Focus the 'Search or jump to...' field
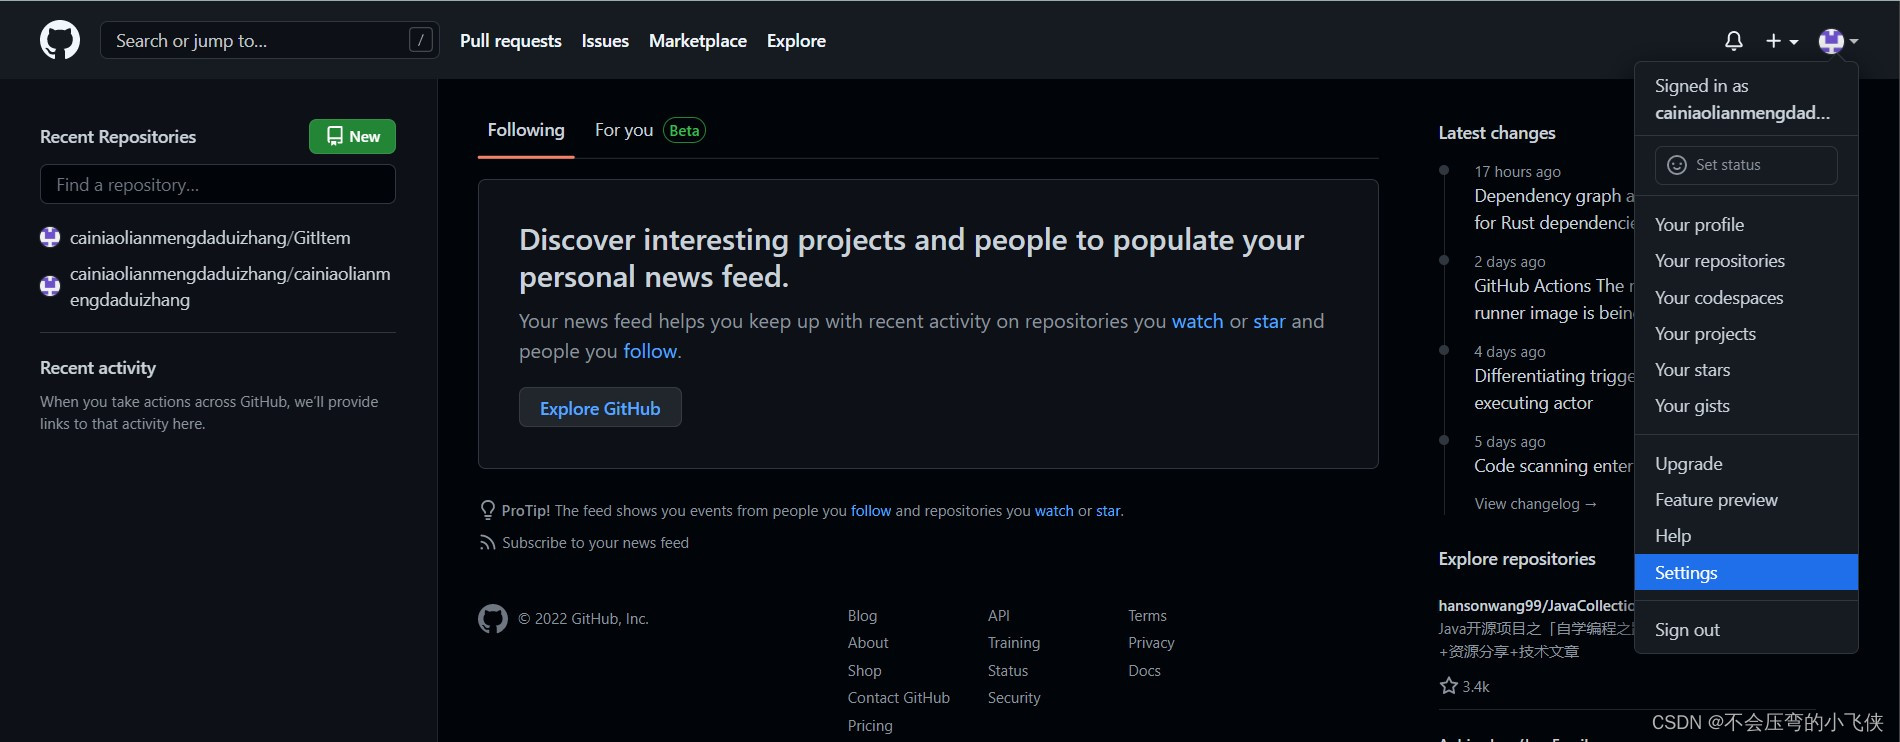 [270, 40]
